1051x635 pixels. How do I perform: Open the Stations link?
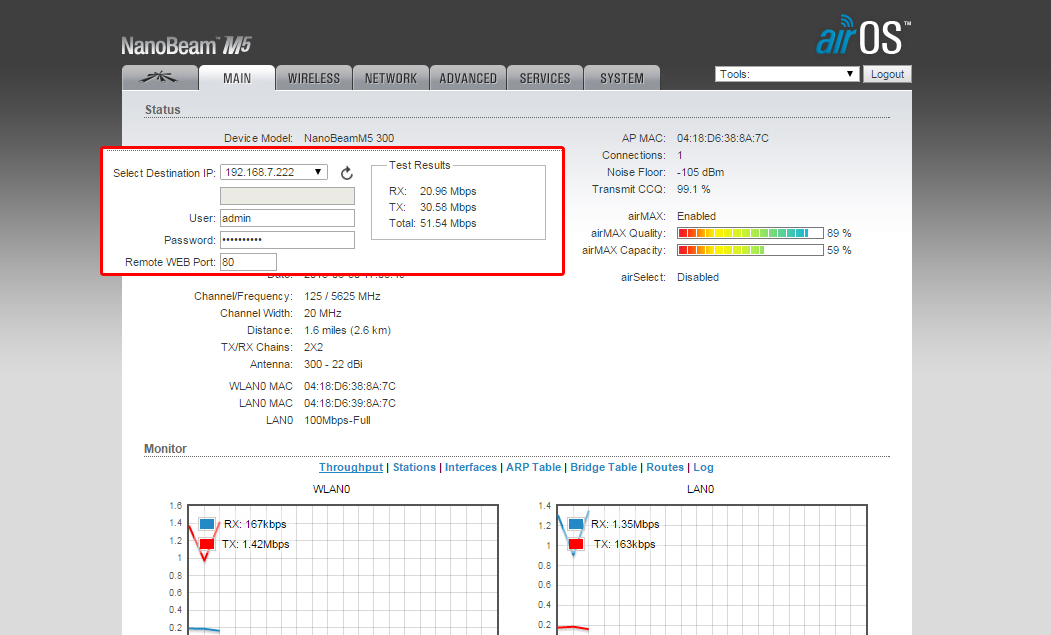414,467
